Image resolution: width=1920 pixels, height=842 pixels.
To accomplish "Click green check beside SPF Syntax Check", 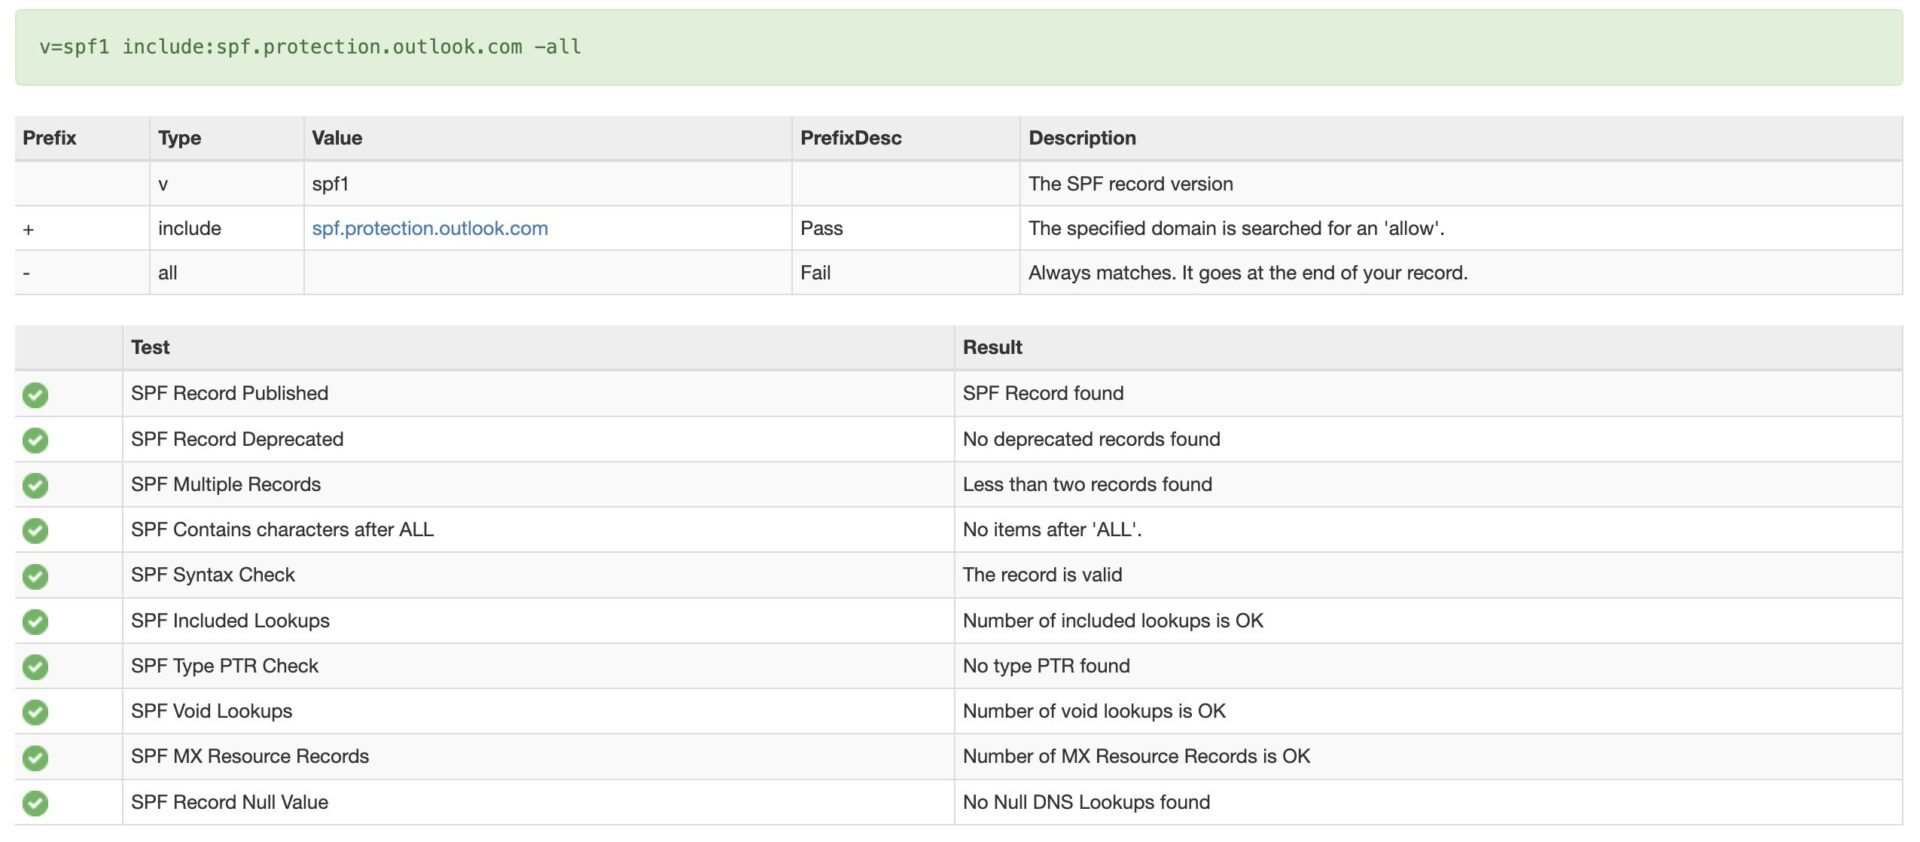I will [x=35, y=576].
